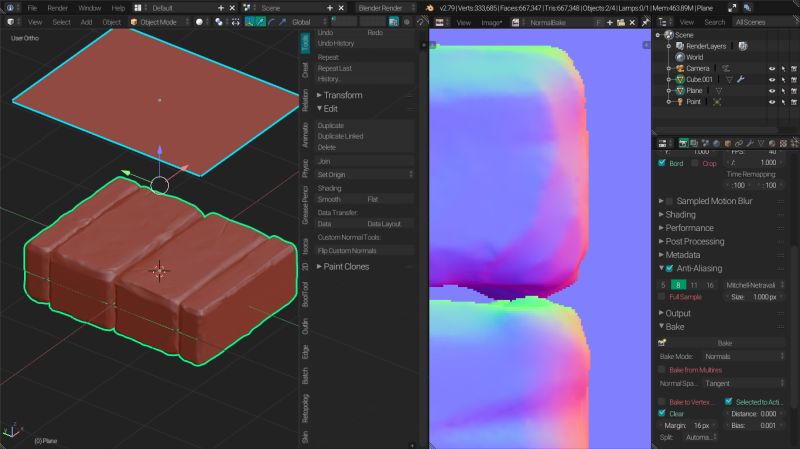Expand the Sampled Motion Blur panel

[x=707, y=201]
